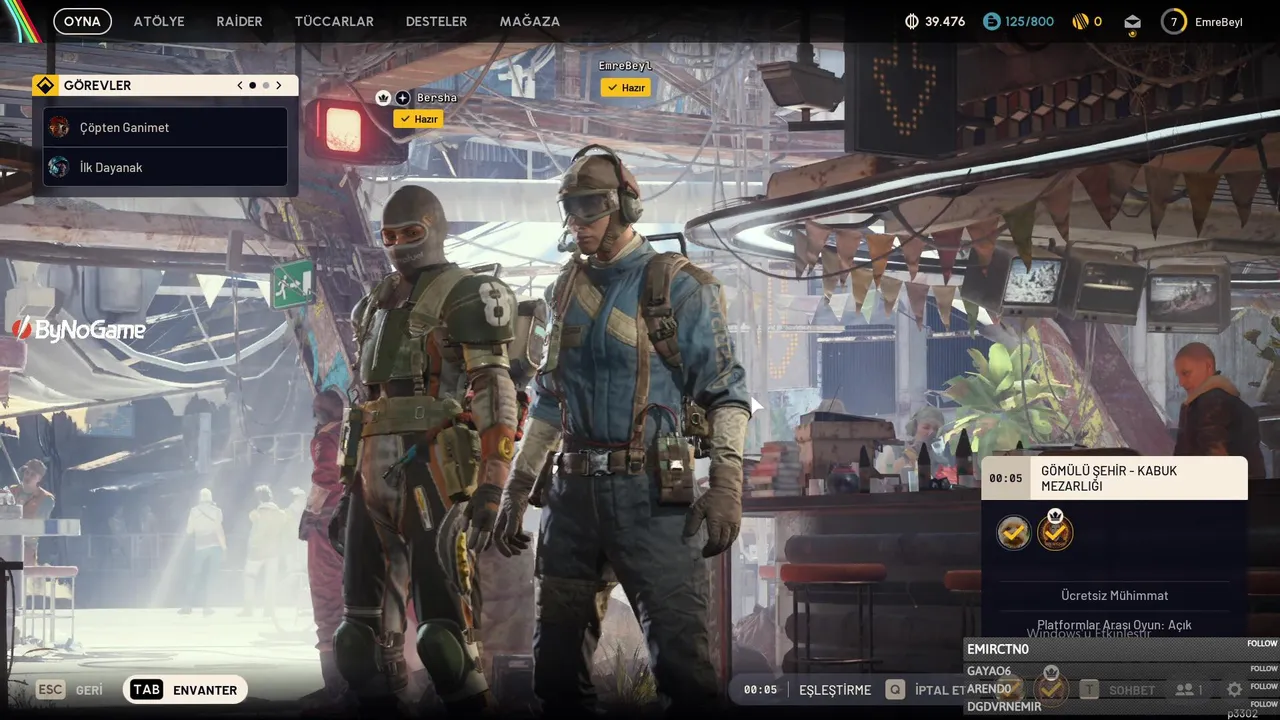Open the SOHBET chat button
The height and width of the screenshot is (720, 1280).
1132,690
